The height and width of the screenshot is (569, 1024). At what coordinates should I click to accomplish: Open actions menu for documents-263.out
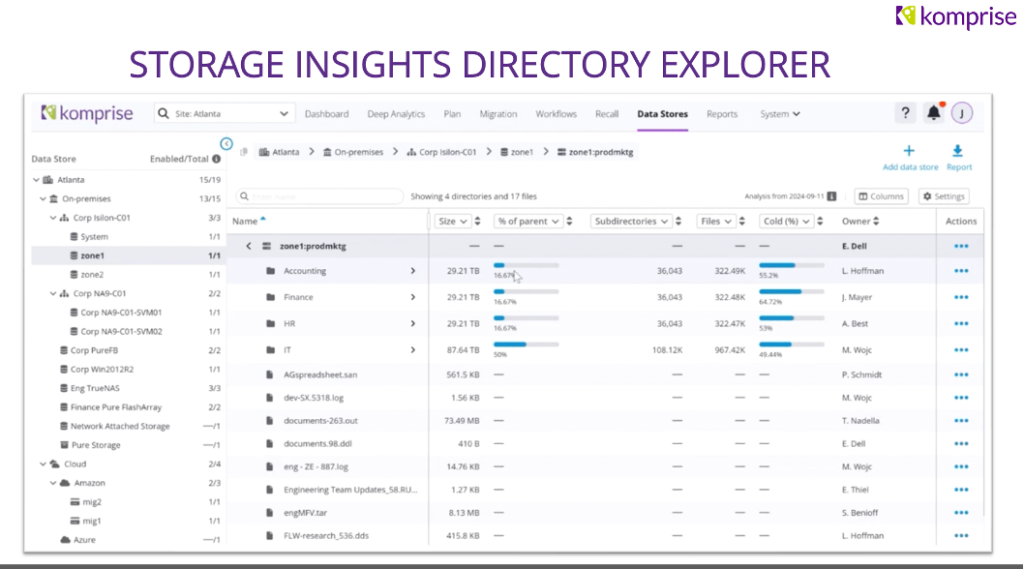click(x=961, y=421)
